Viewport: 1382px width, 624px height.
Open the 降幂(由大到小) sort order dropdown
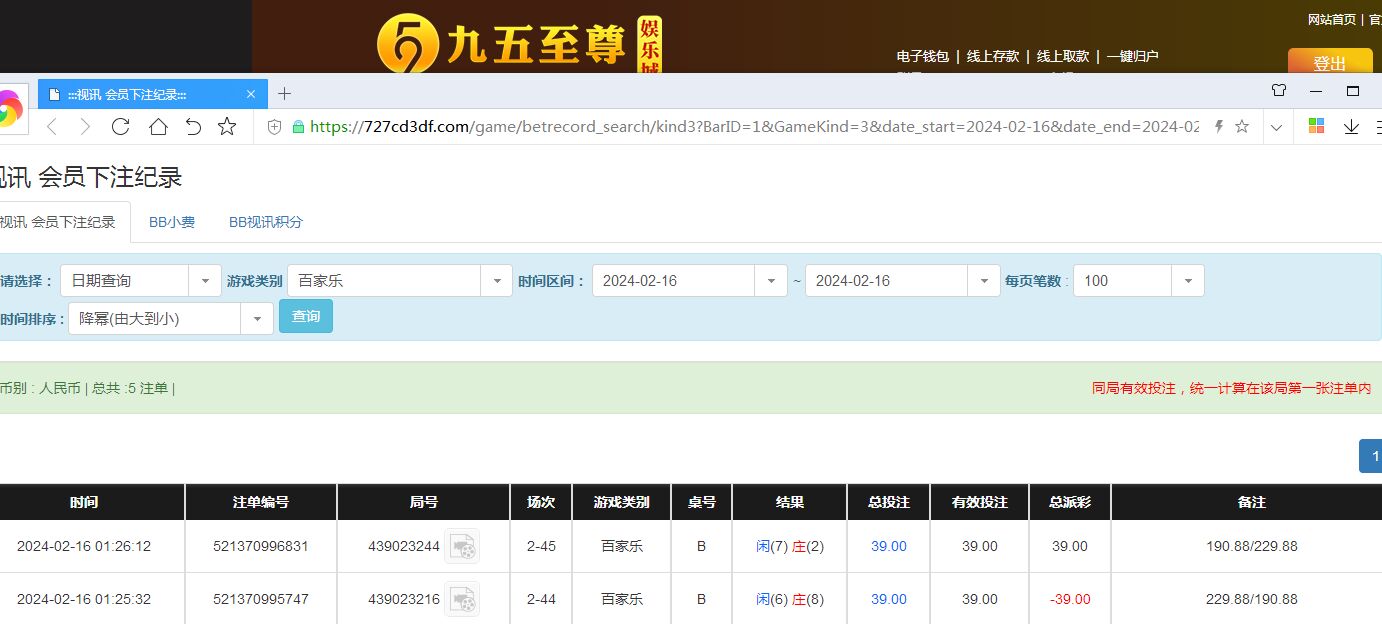256,319
